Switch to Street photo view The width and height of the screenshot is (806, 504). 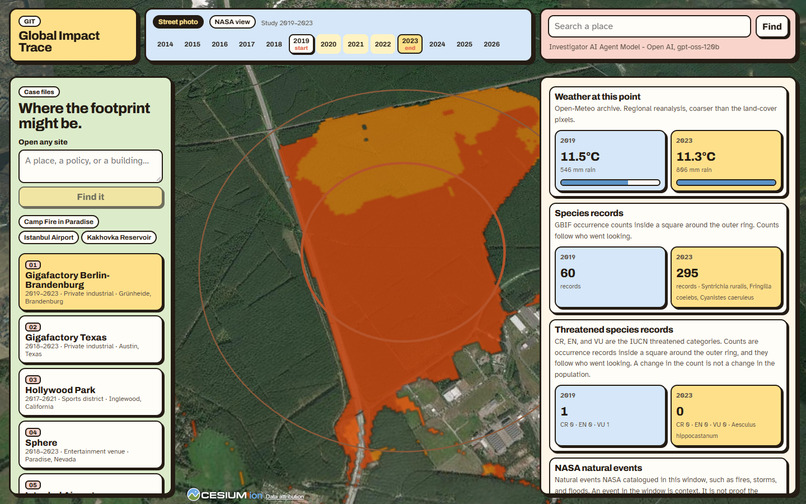click(178, 22)
